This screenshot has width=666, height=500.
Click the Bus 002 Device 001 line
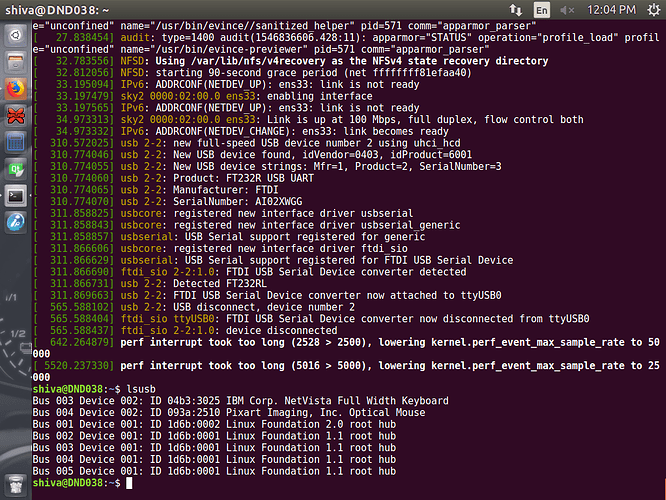tap(214, 436)
